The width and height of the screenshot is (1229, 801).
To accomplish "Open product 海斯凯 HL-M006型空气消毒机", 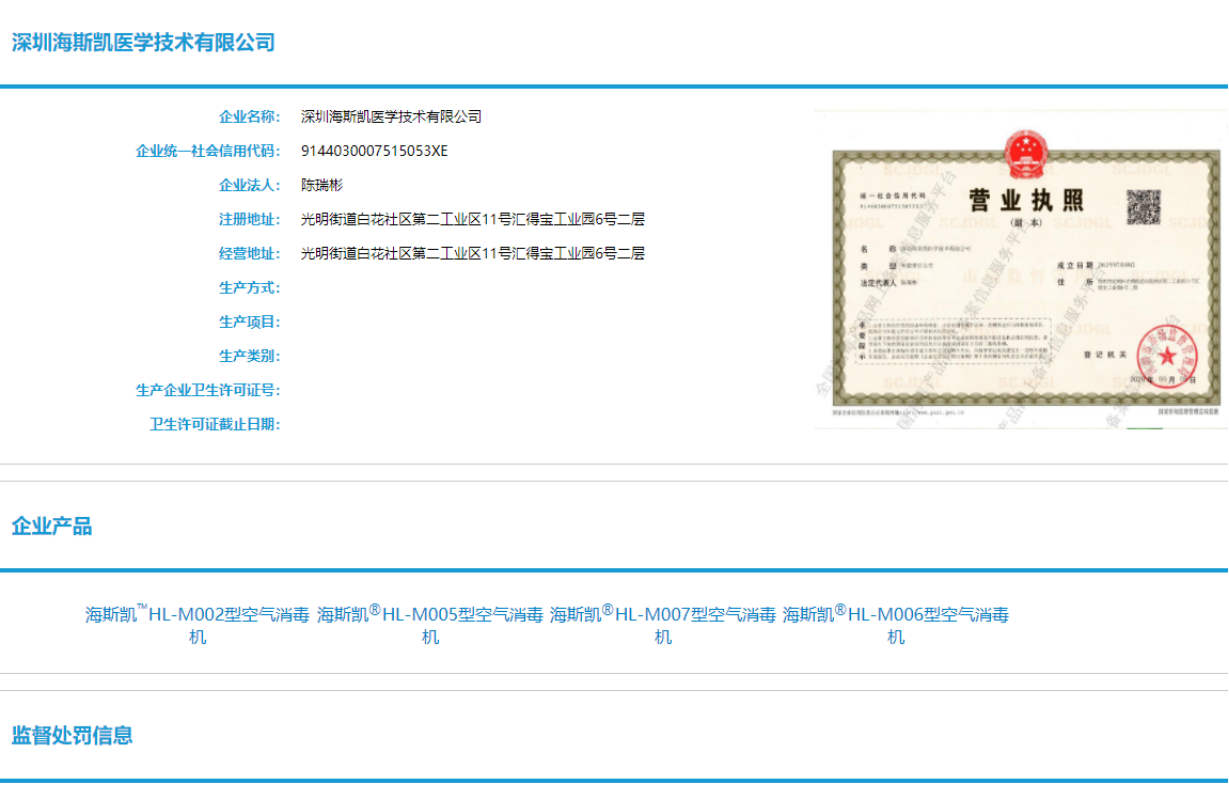I will click(896, 625).
